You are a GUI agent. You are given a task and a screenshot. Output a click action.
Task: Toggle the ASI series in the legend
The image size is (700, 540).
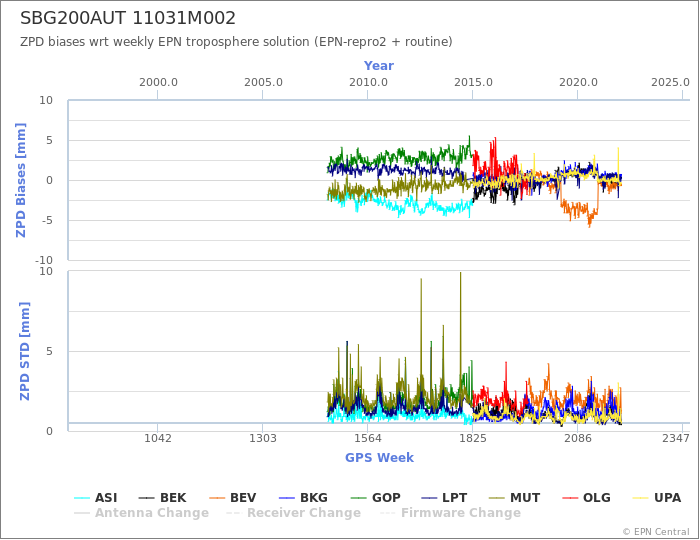click(96, 498)
